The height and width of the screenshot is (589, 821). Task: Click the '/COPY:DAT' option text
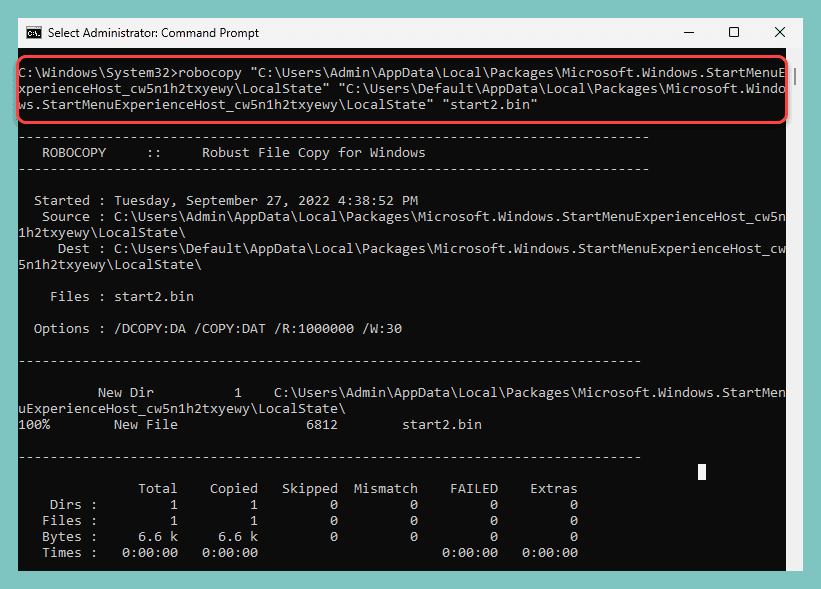(230, 329)
